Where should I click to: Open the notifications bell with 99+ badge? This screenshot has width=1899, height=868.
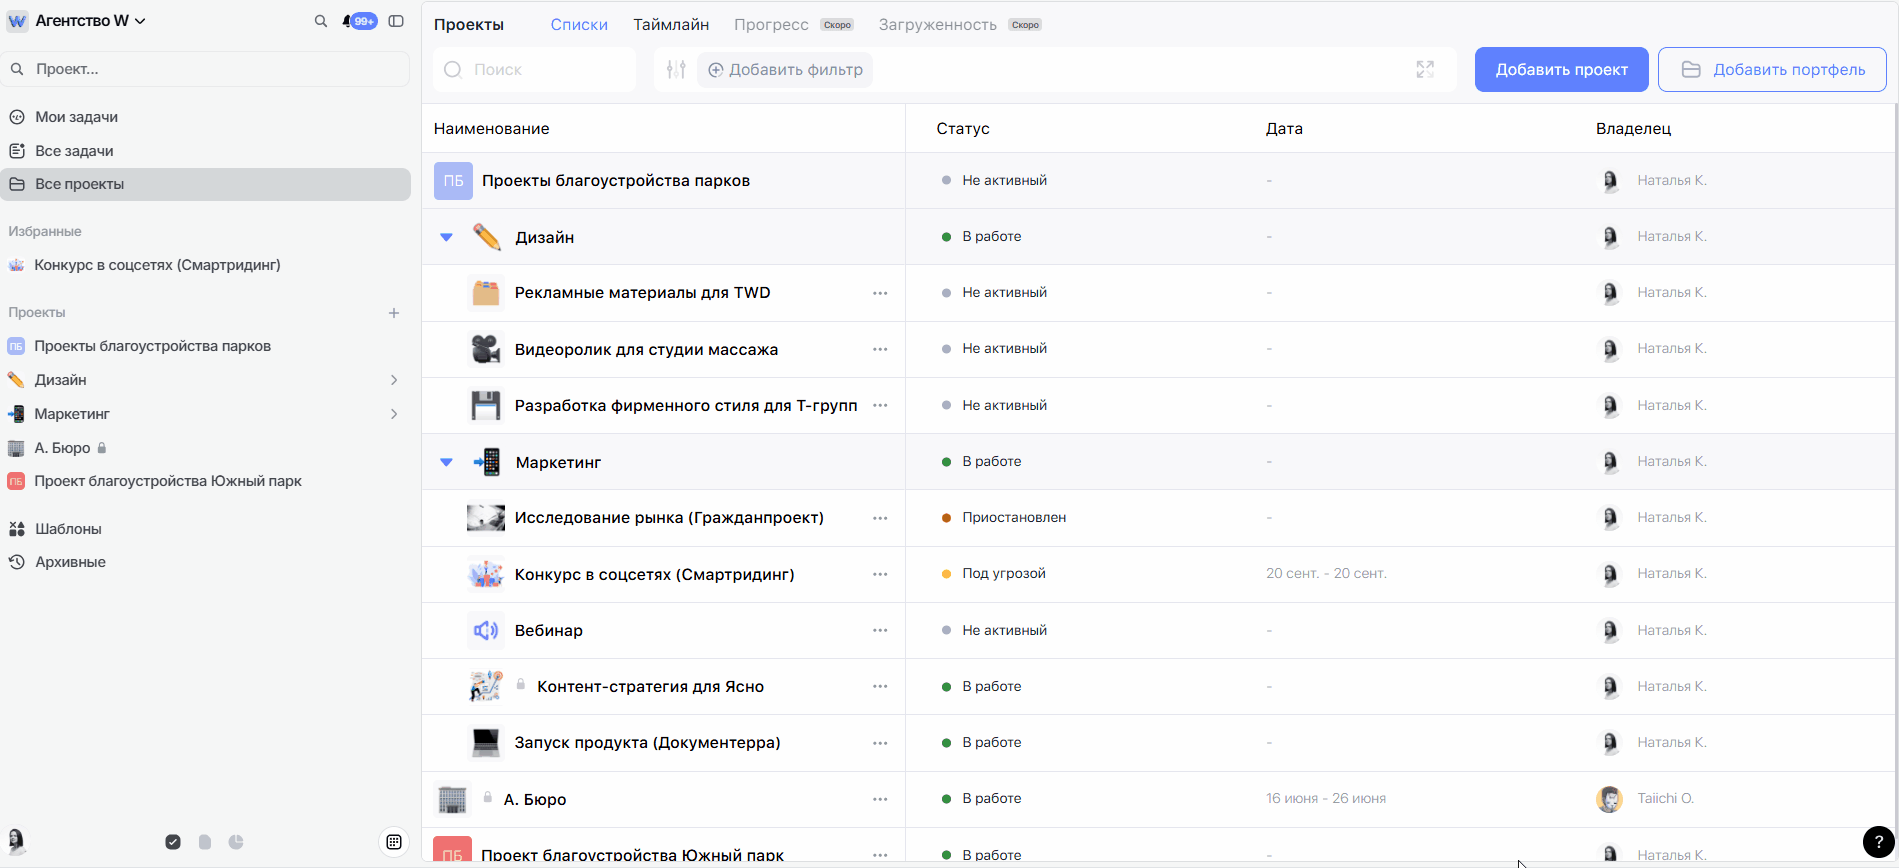point(358,21)
